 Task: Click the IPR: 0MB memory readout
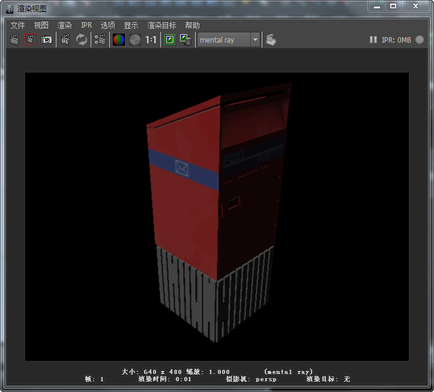(x=396, y=40)
